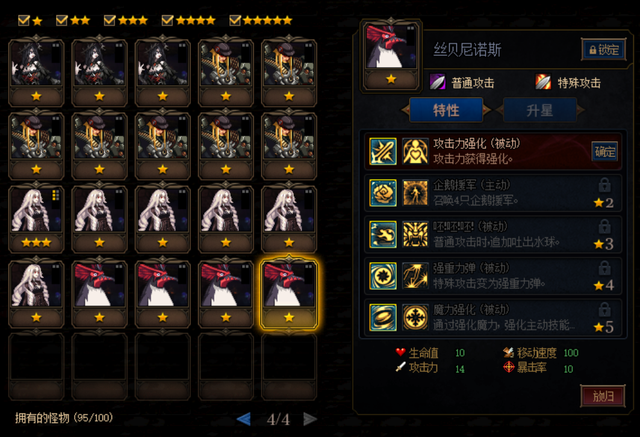640x437 pixels.
Task: Click the 普通攻击 normal attack icon
Action: click(438, 82)
